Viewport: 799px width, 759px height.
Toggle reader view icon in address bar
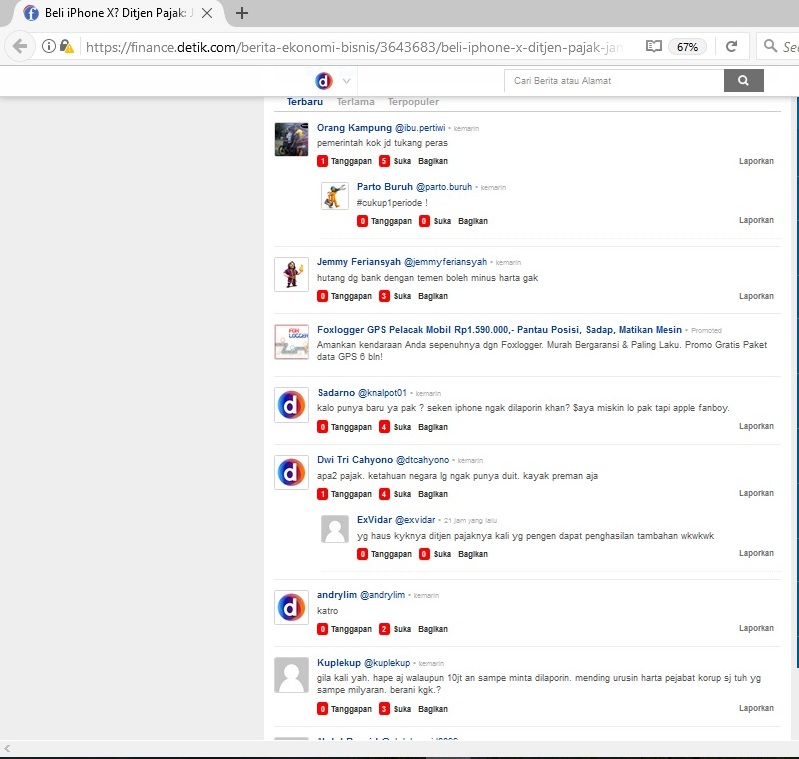pyautogui.click(x=653, y=47)
